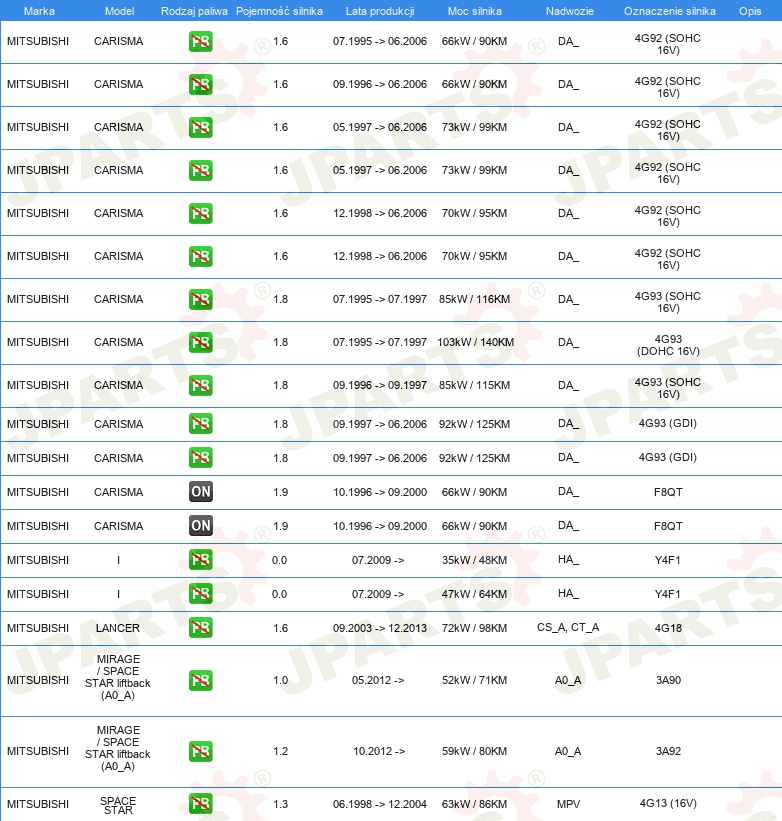This screenshot has height=821, width=782.
Task: Click MITSUBISHI in the LANCER row
Action: click(38, 628)
